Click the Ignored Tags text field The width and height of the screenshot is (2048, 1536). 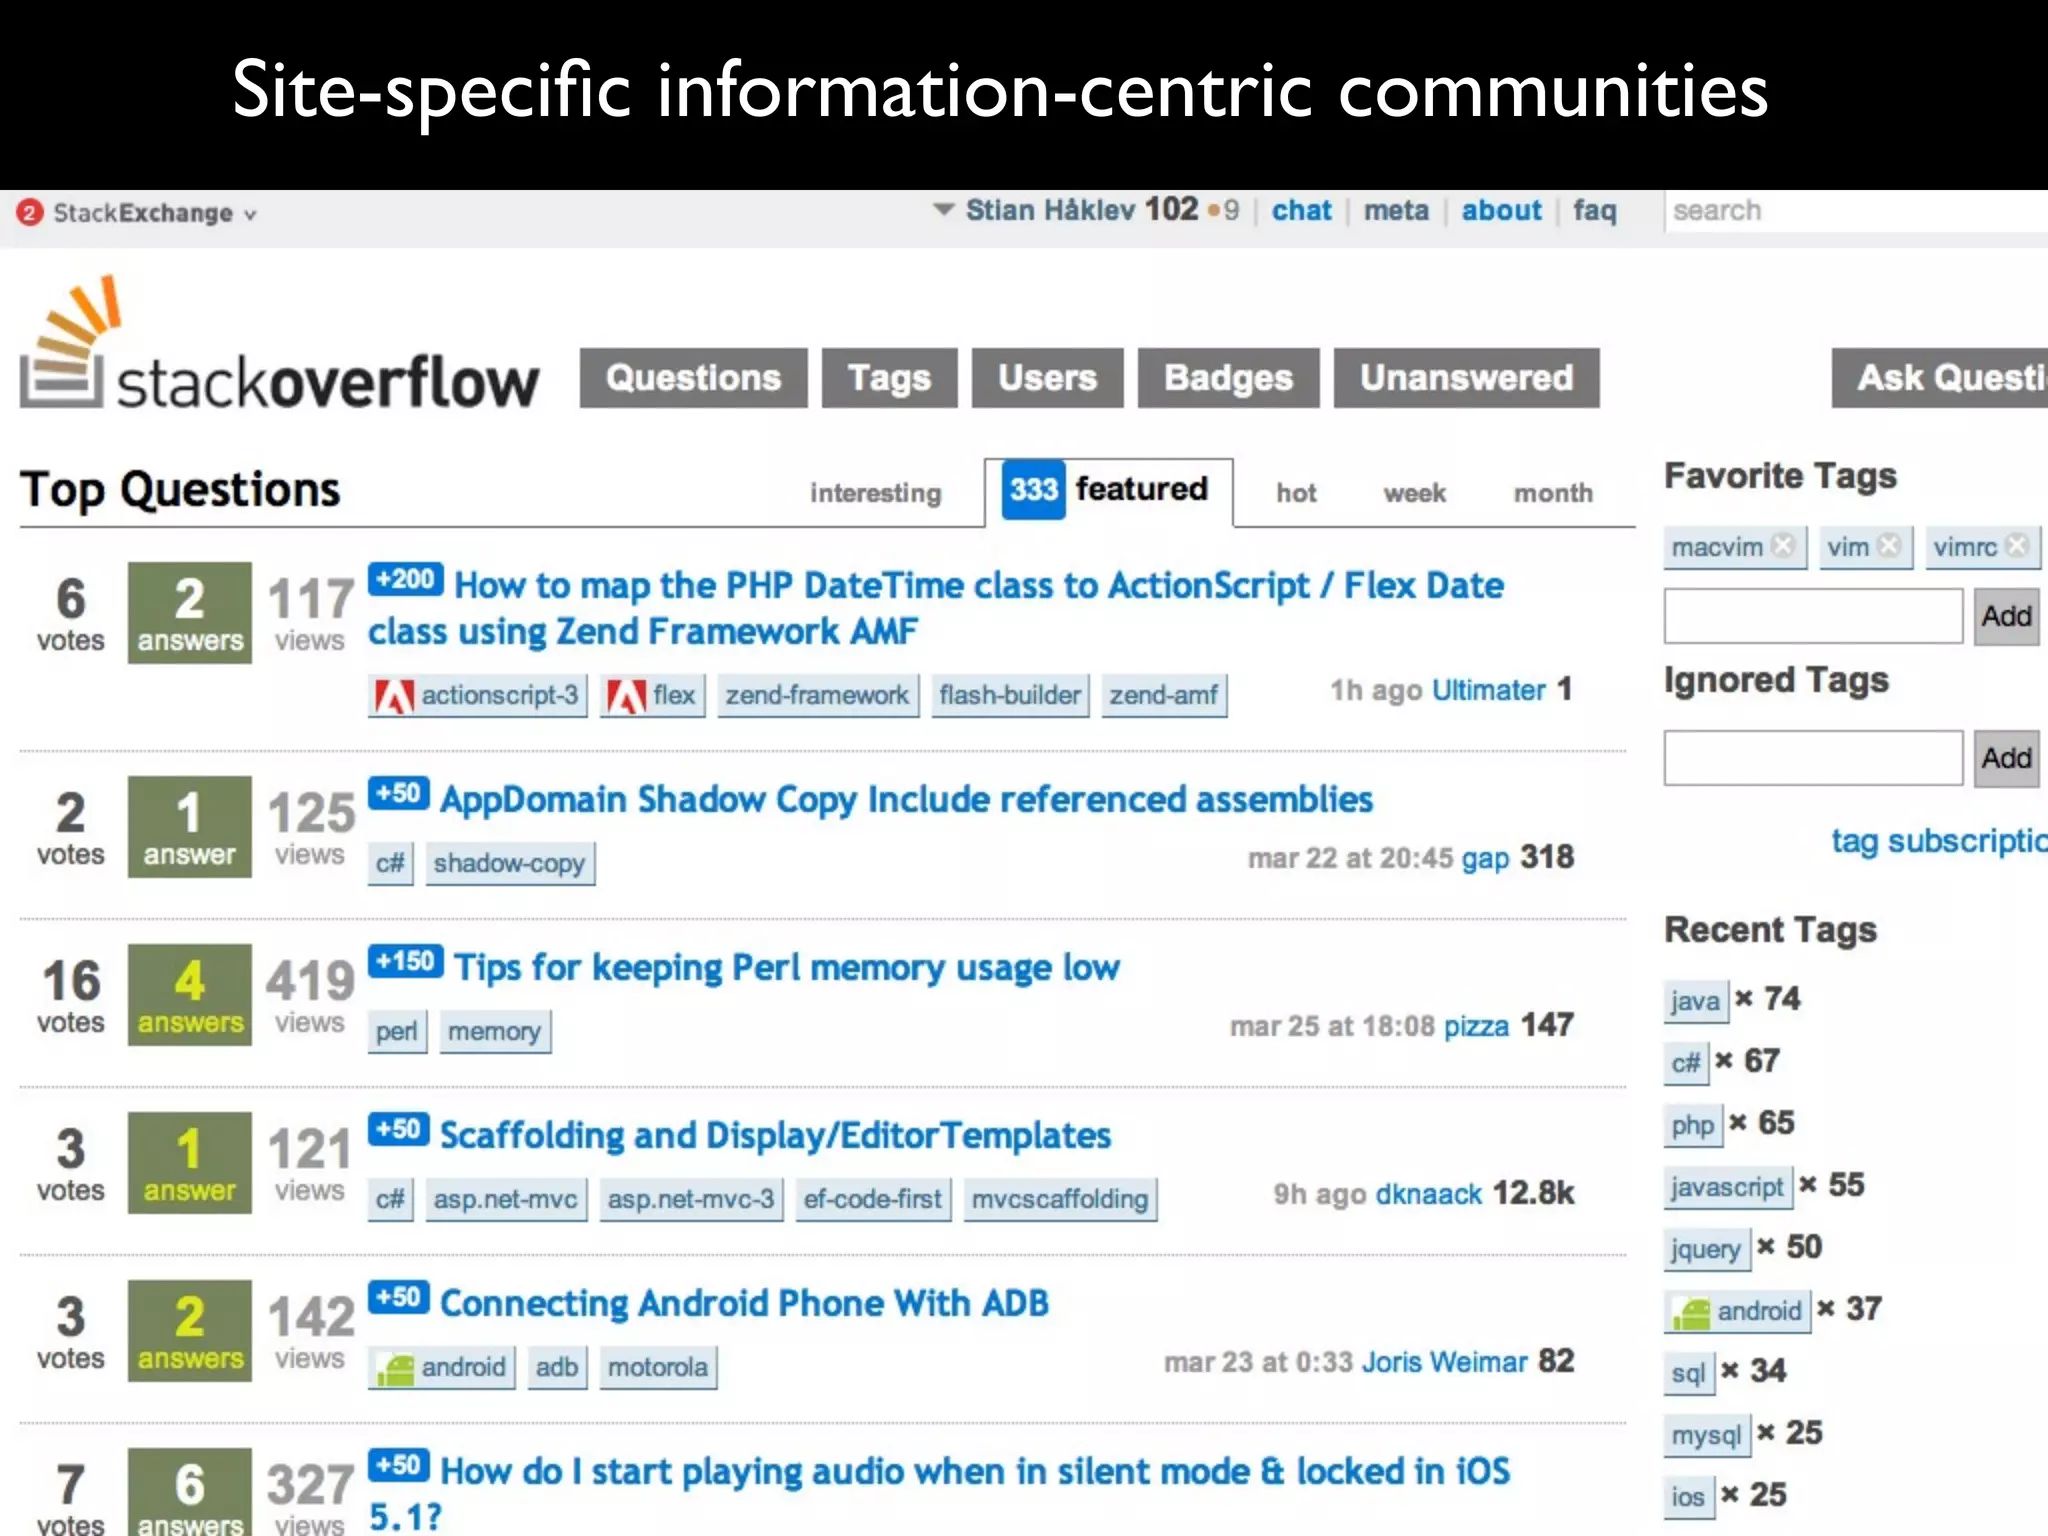tap(1812, 758)
